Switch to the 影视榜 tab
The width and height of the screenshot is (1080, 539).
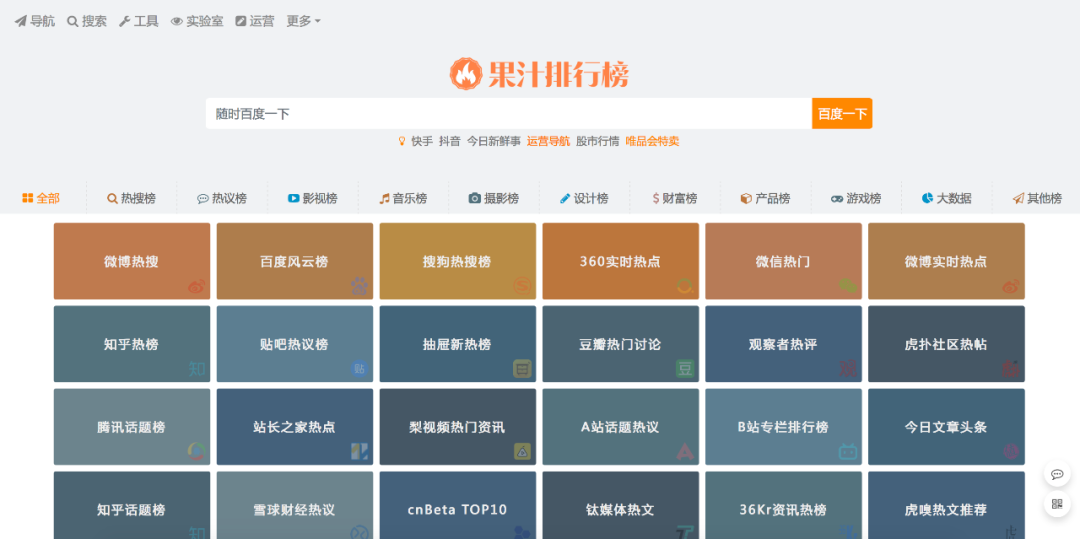(313, 198)
